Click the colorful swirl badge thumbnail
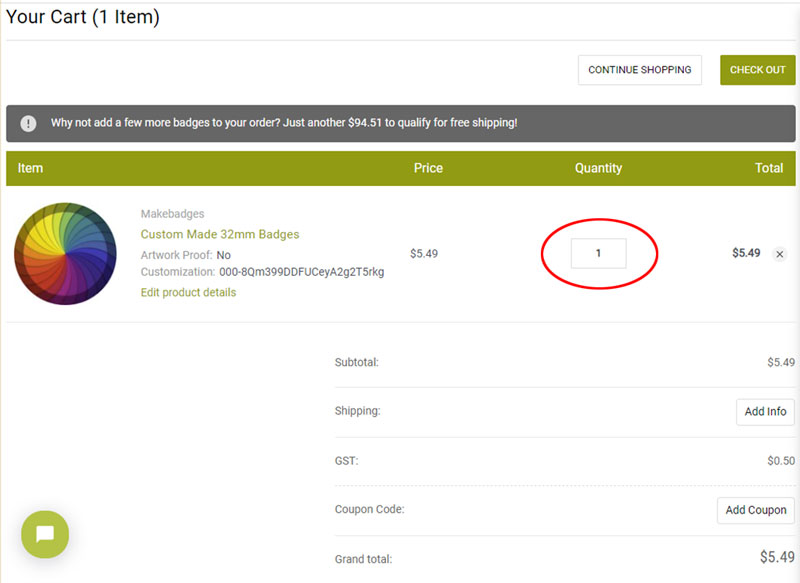800x583 pixels. pyautogui.click(x=66, y=254)
